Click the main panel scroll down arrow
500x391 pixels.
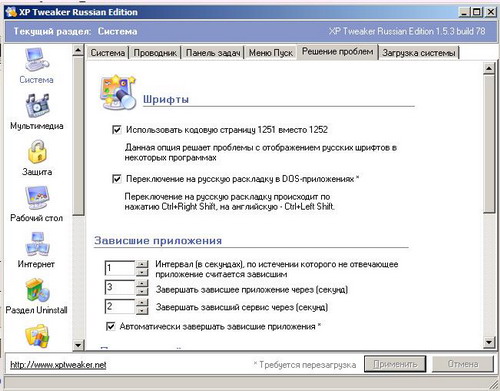[489, 342]
